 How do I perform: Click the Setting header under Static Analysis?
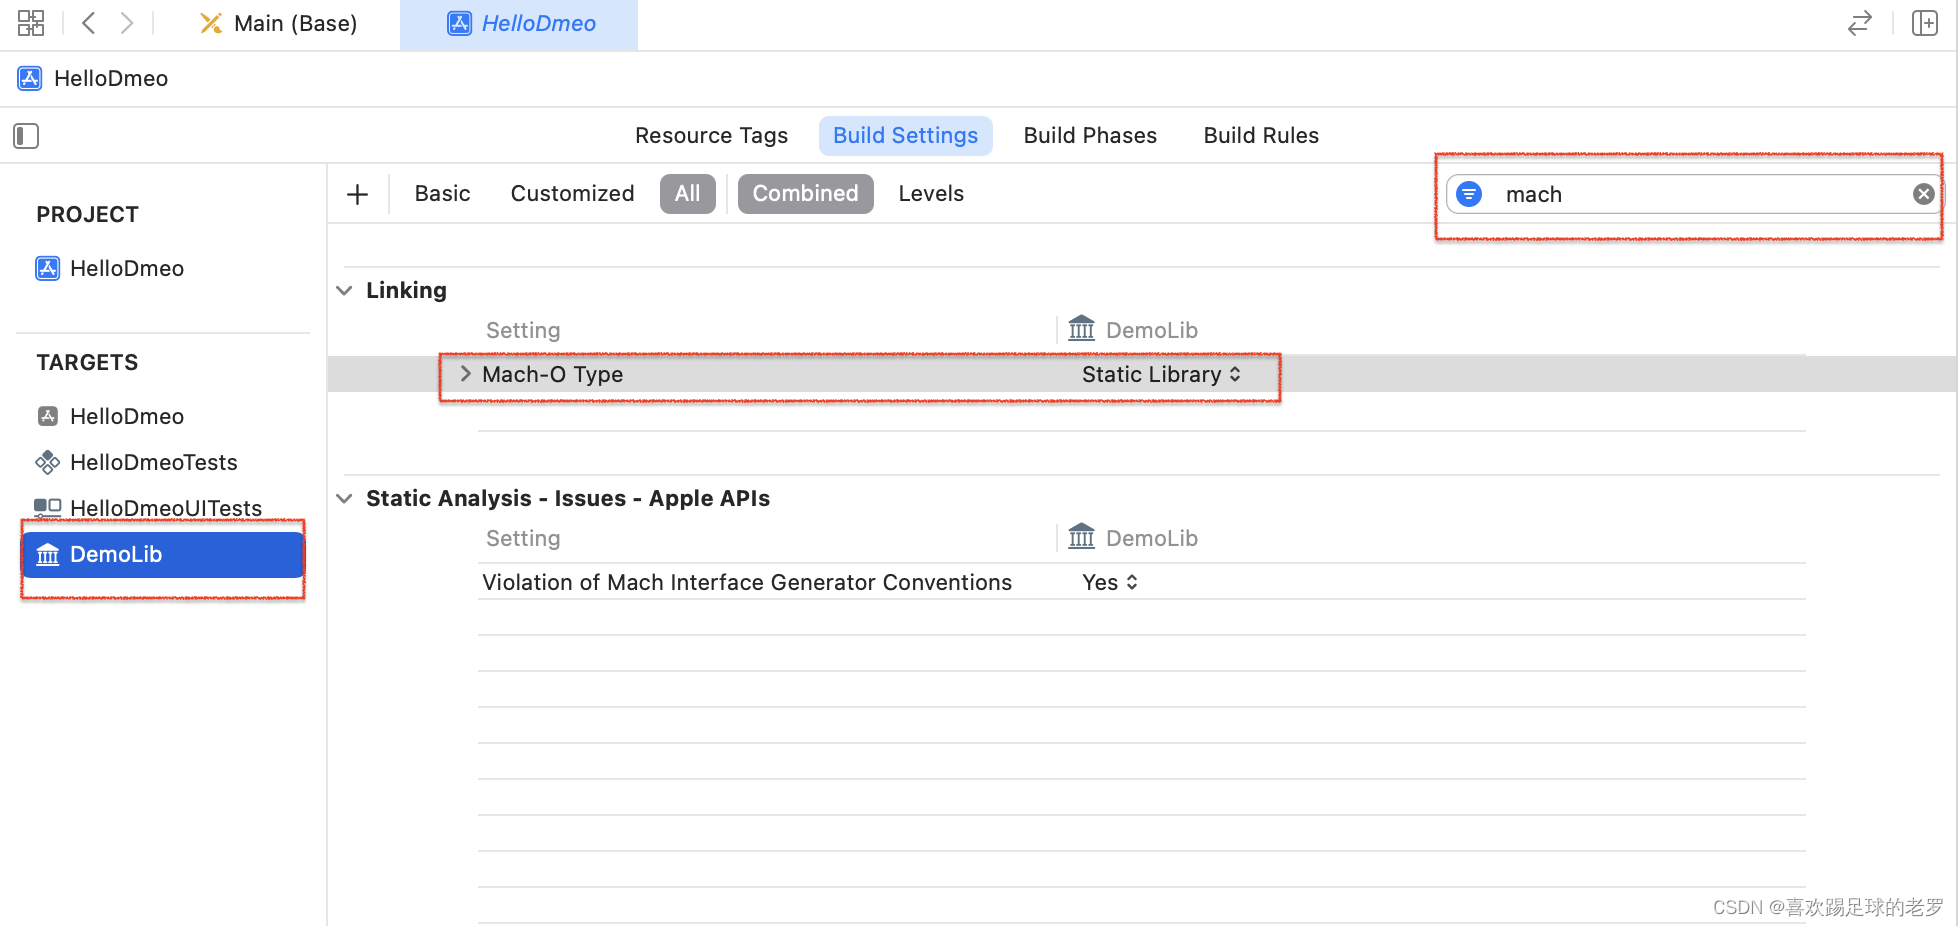(x=523, y=538)
